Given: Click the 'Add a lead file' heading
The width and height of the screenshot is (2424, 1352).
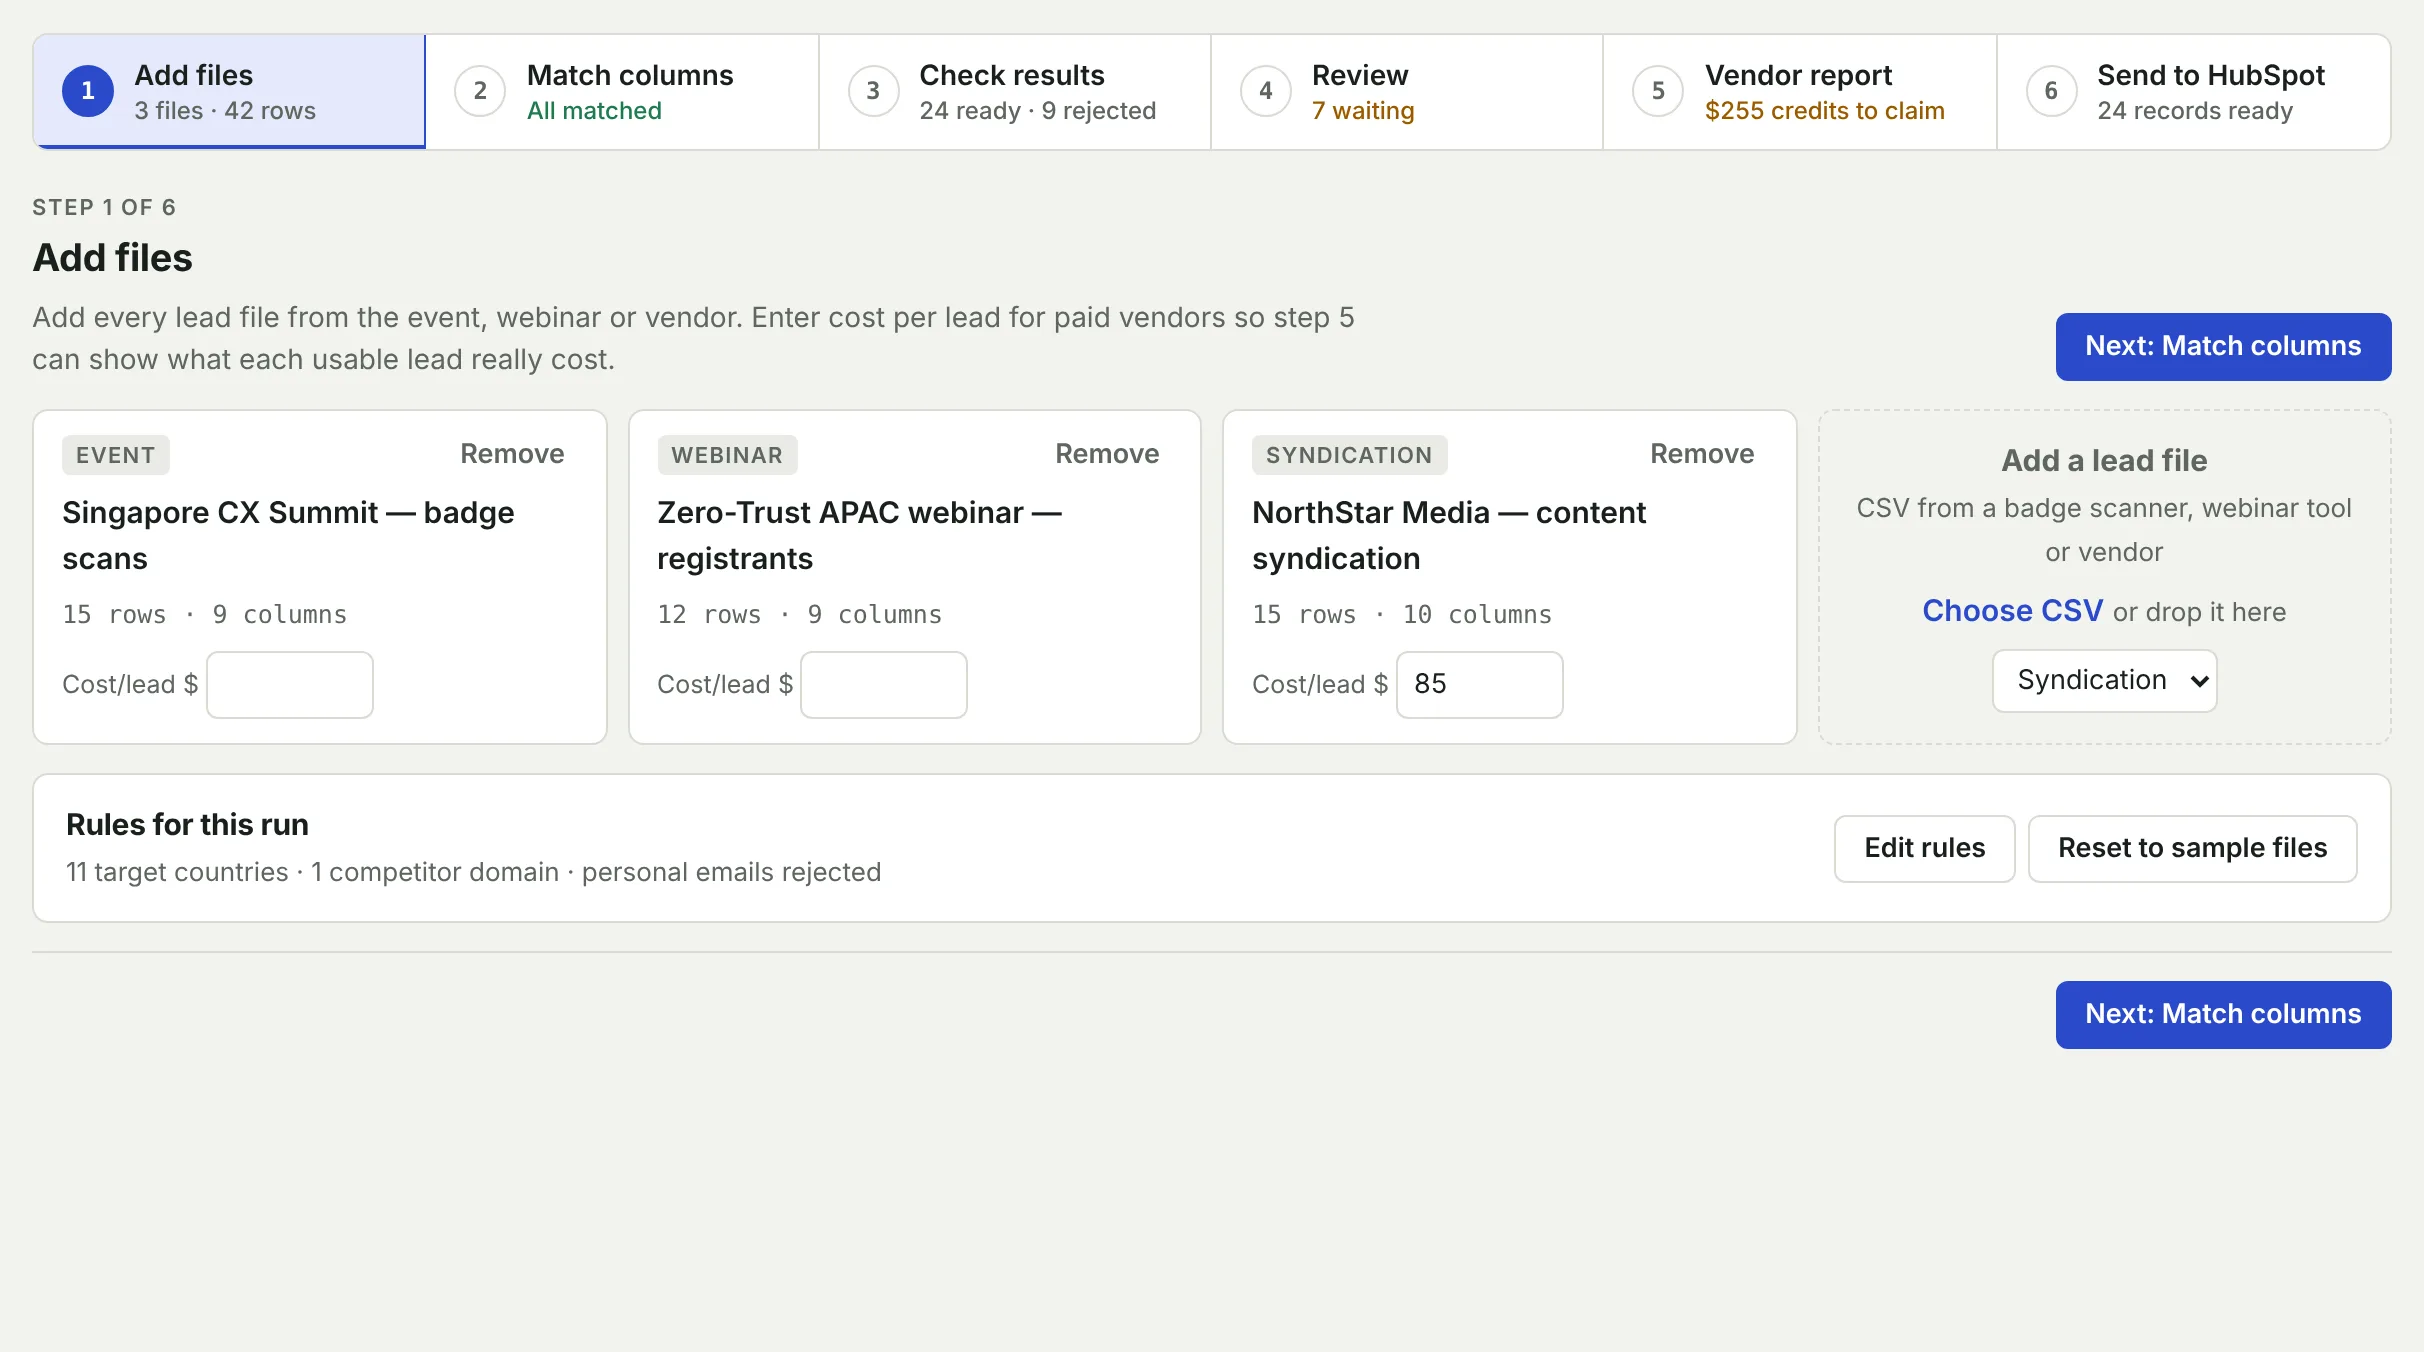Looking at the screenshot, I should coord(2104,461).
